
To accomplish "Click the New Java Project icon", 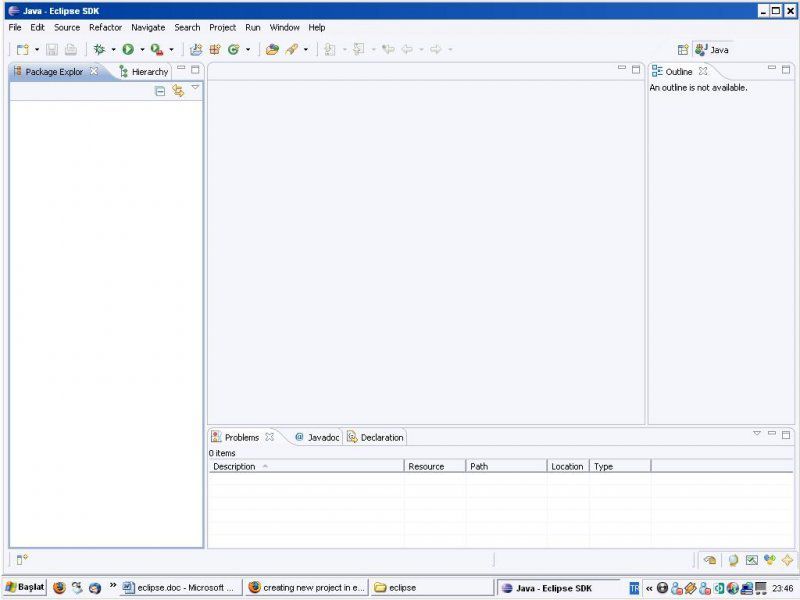I will click(x=196, y=49).
